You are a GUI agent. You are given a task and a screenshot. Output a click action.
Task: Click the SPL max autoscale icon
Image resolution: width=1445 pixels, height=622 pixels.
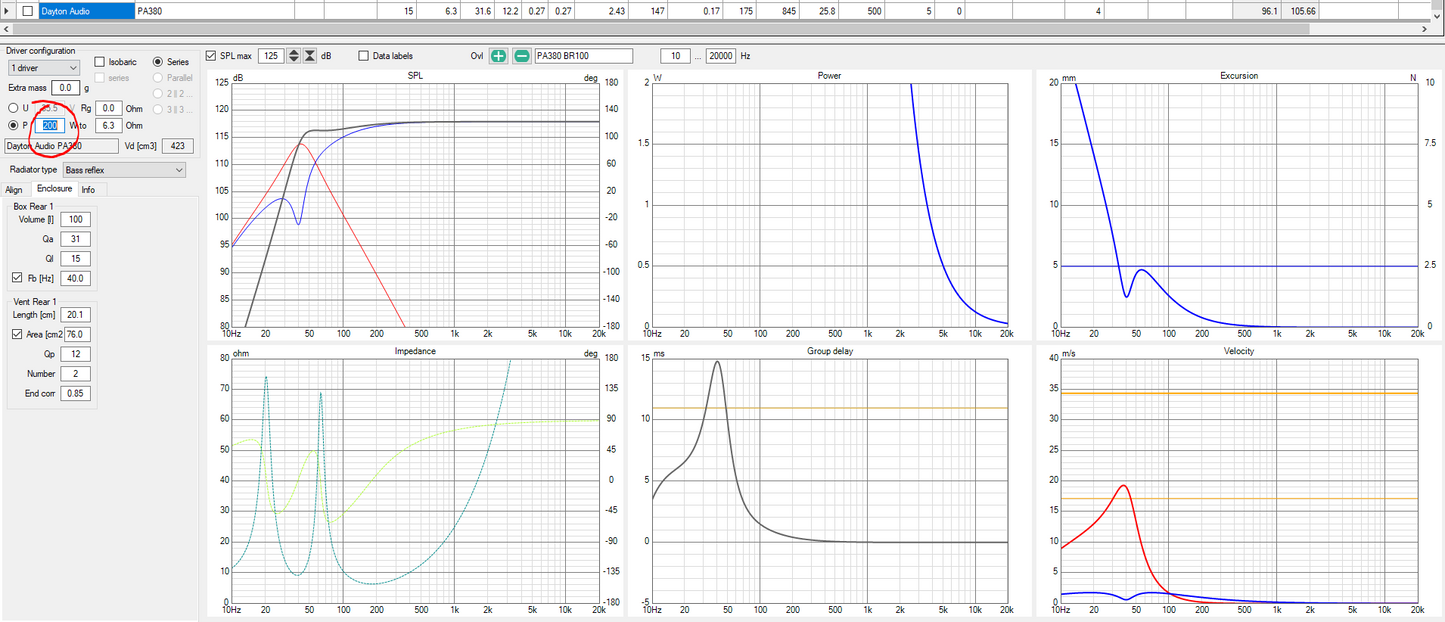310,56
